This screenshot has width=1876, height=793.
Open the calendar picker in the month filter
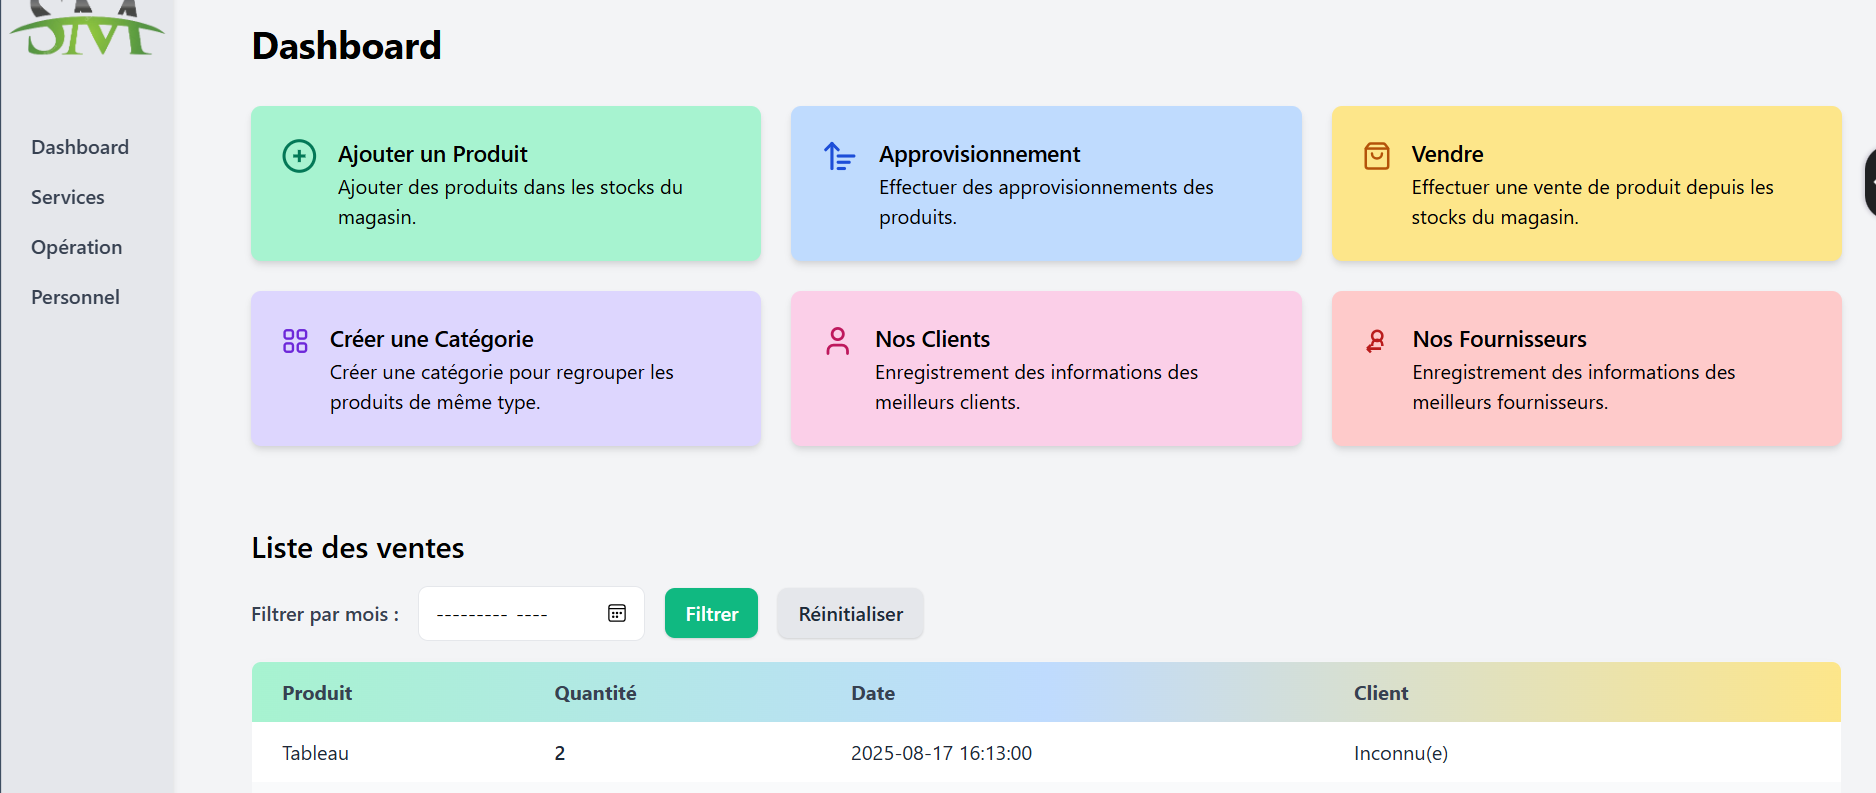[x=617, y=613]
